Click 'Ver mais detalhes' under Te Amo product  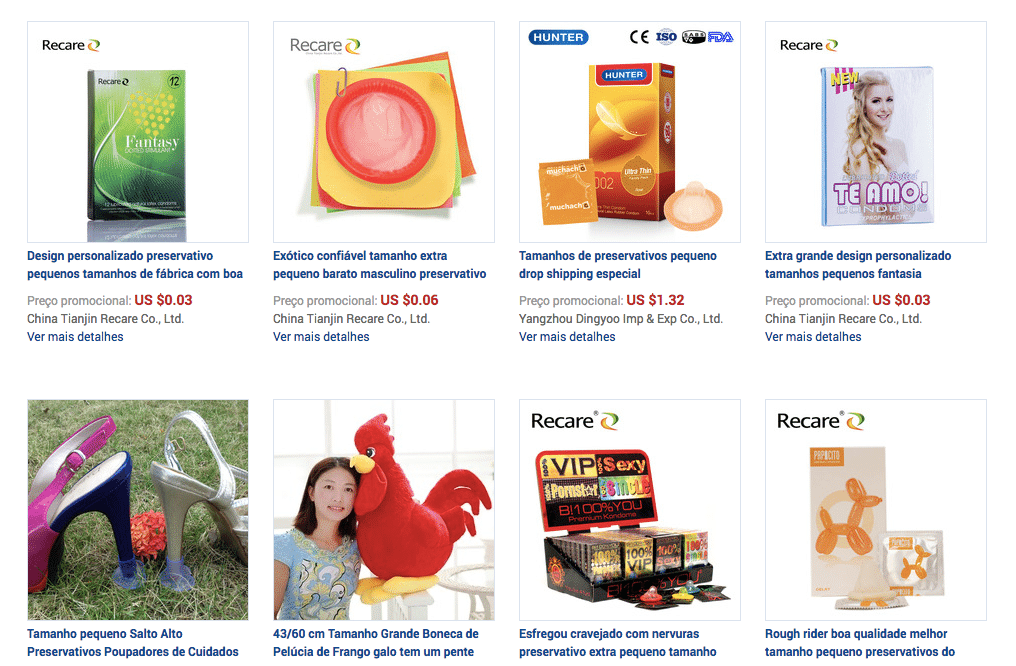pyautogui.click(x=813, y=337)
